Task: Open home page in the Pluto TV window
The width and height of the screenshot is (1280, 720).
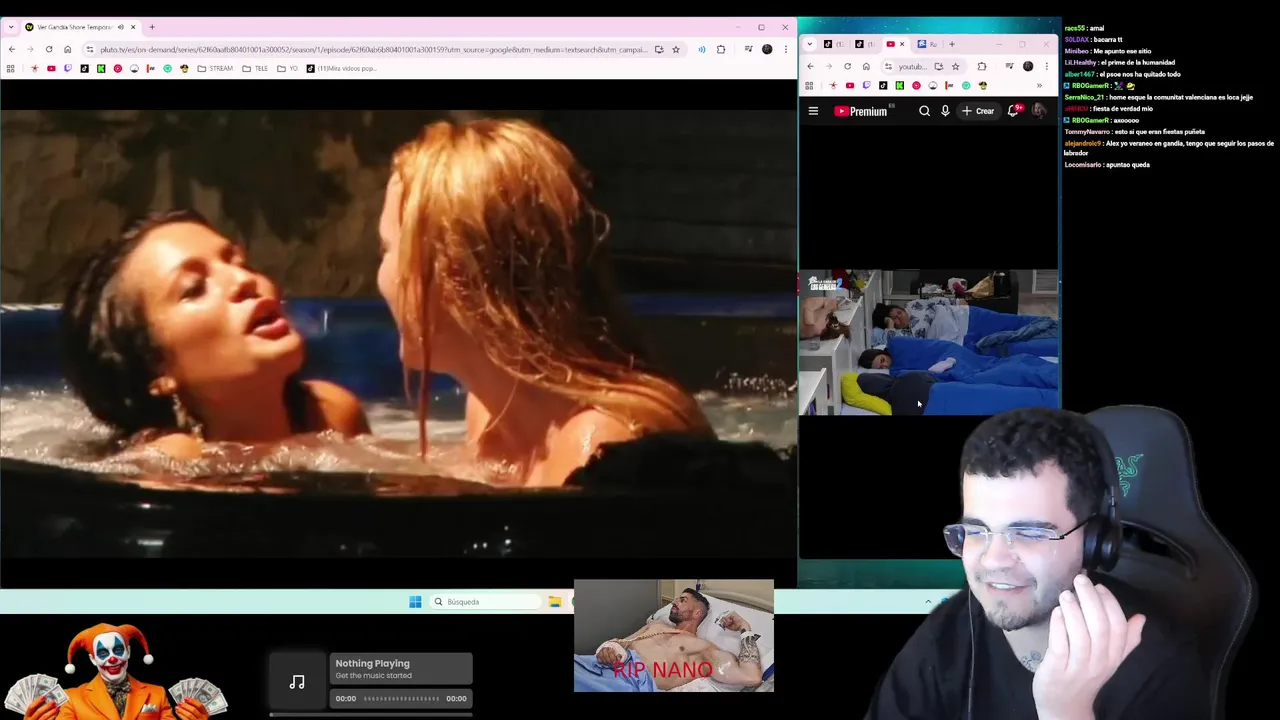Action: pos(68,49)
